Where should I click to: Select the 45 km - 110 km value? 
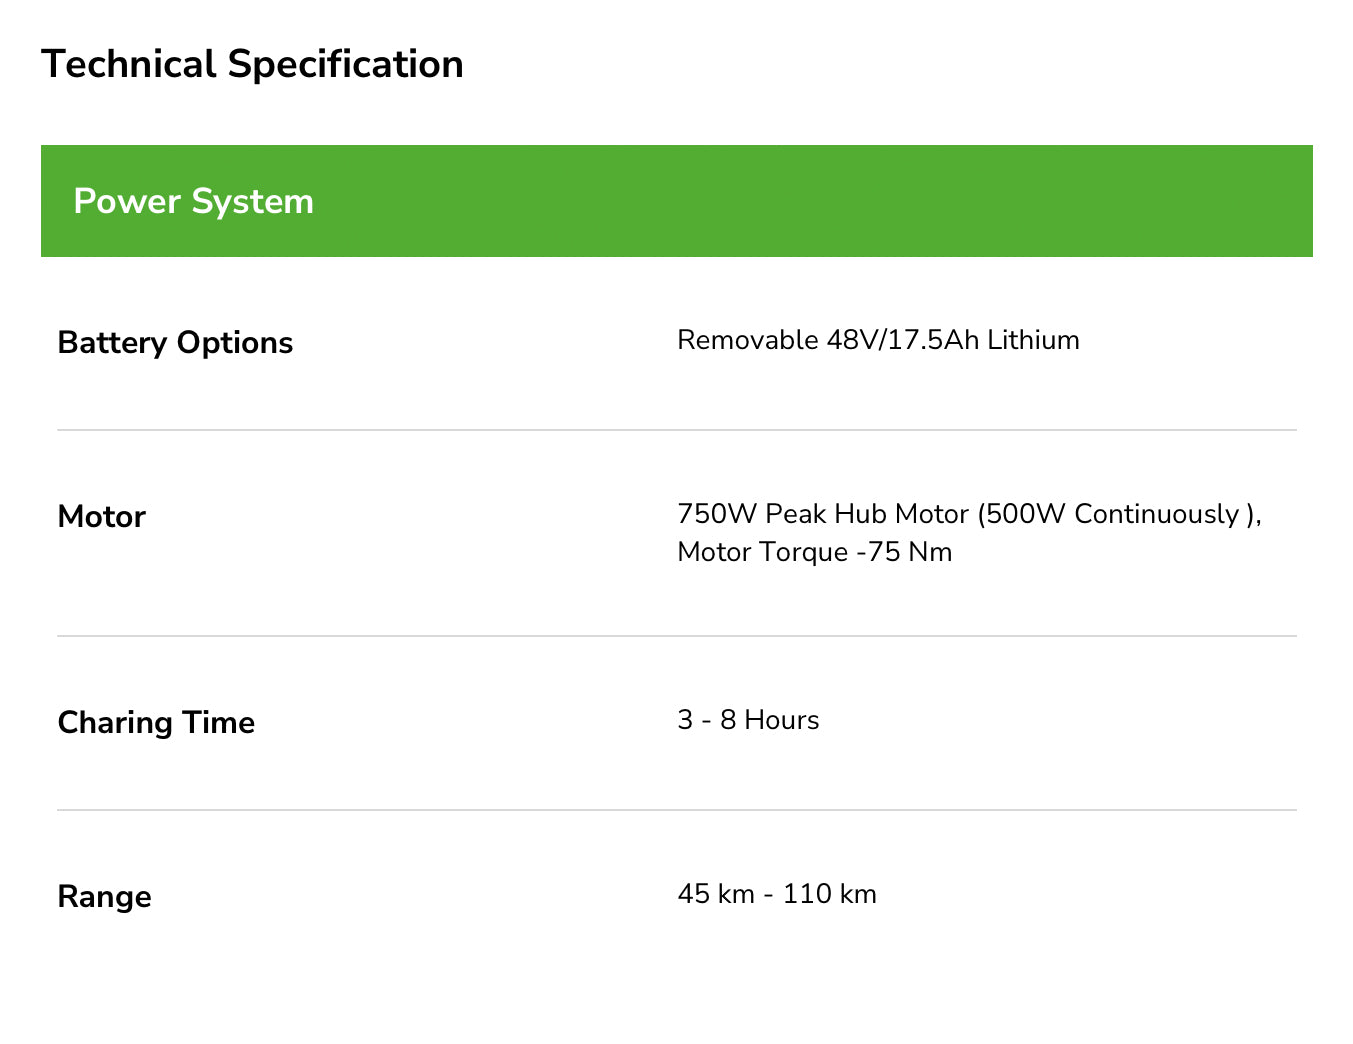777,894
